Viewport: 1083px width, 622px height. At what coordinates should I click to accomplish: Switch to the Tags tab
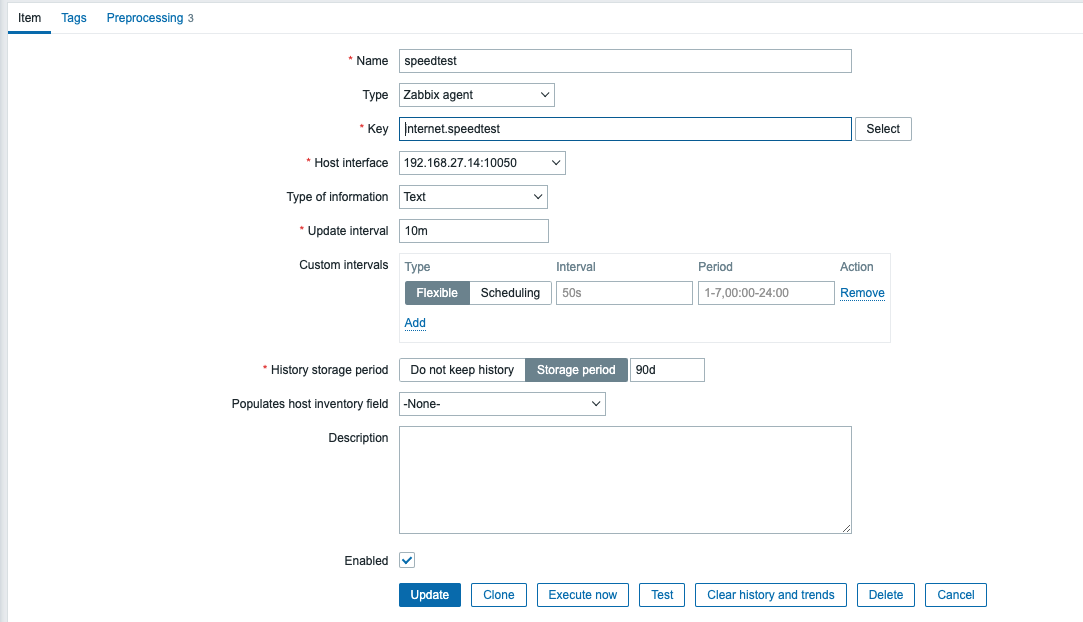pos(74,18)
